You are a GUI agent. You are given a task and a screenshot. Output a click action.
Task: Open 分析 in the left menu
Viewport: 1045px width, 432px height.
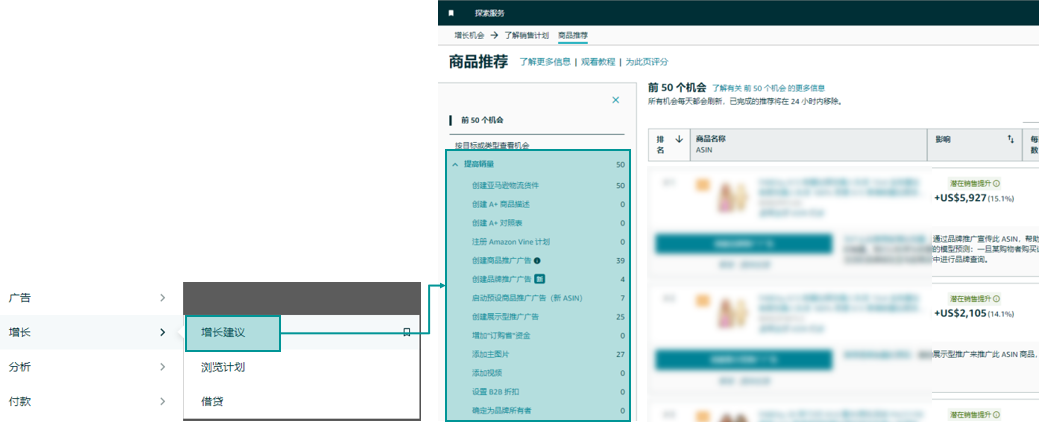19,367
